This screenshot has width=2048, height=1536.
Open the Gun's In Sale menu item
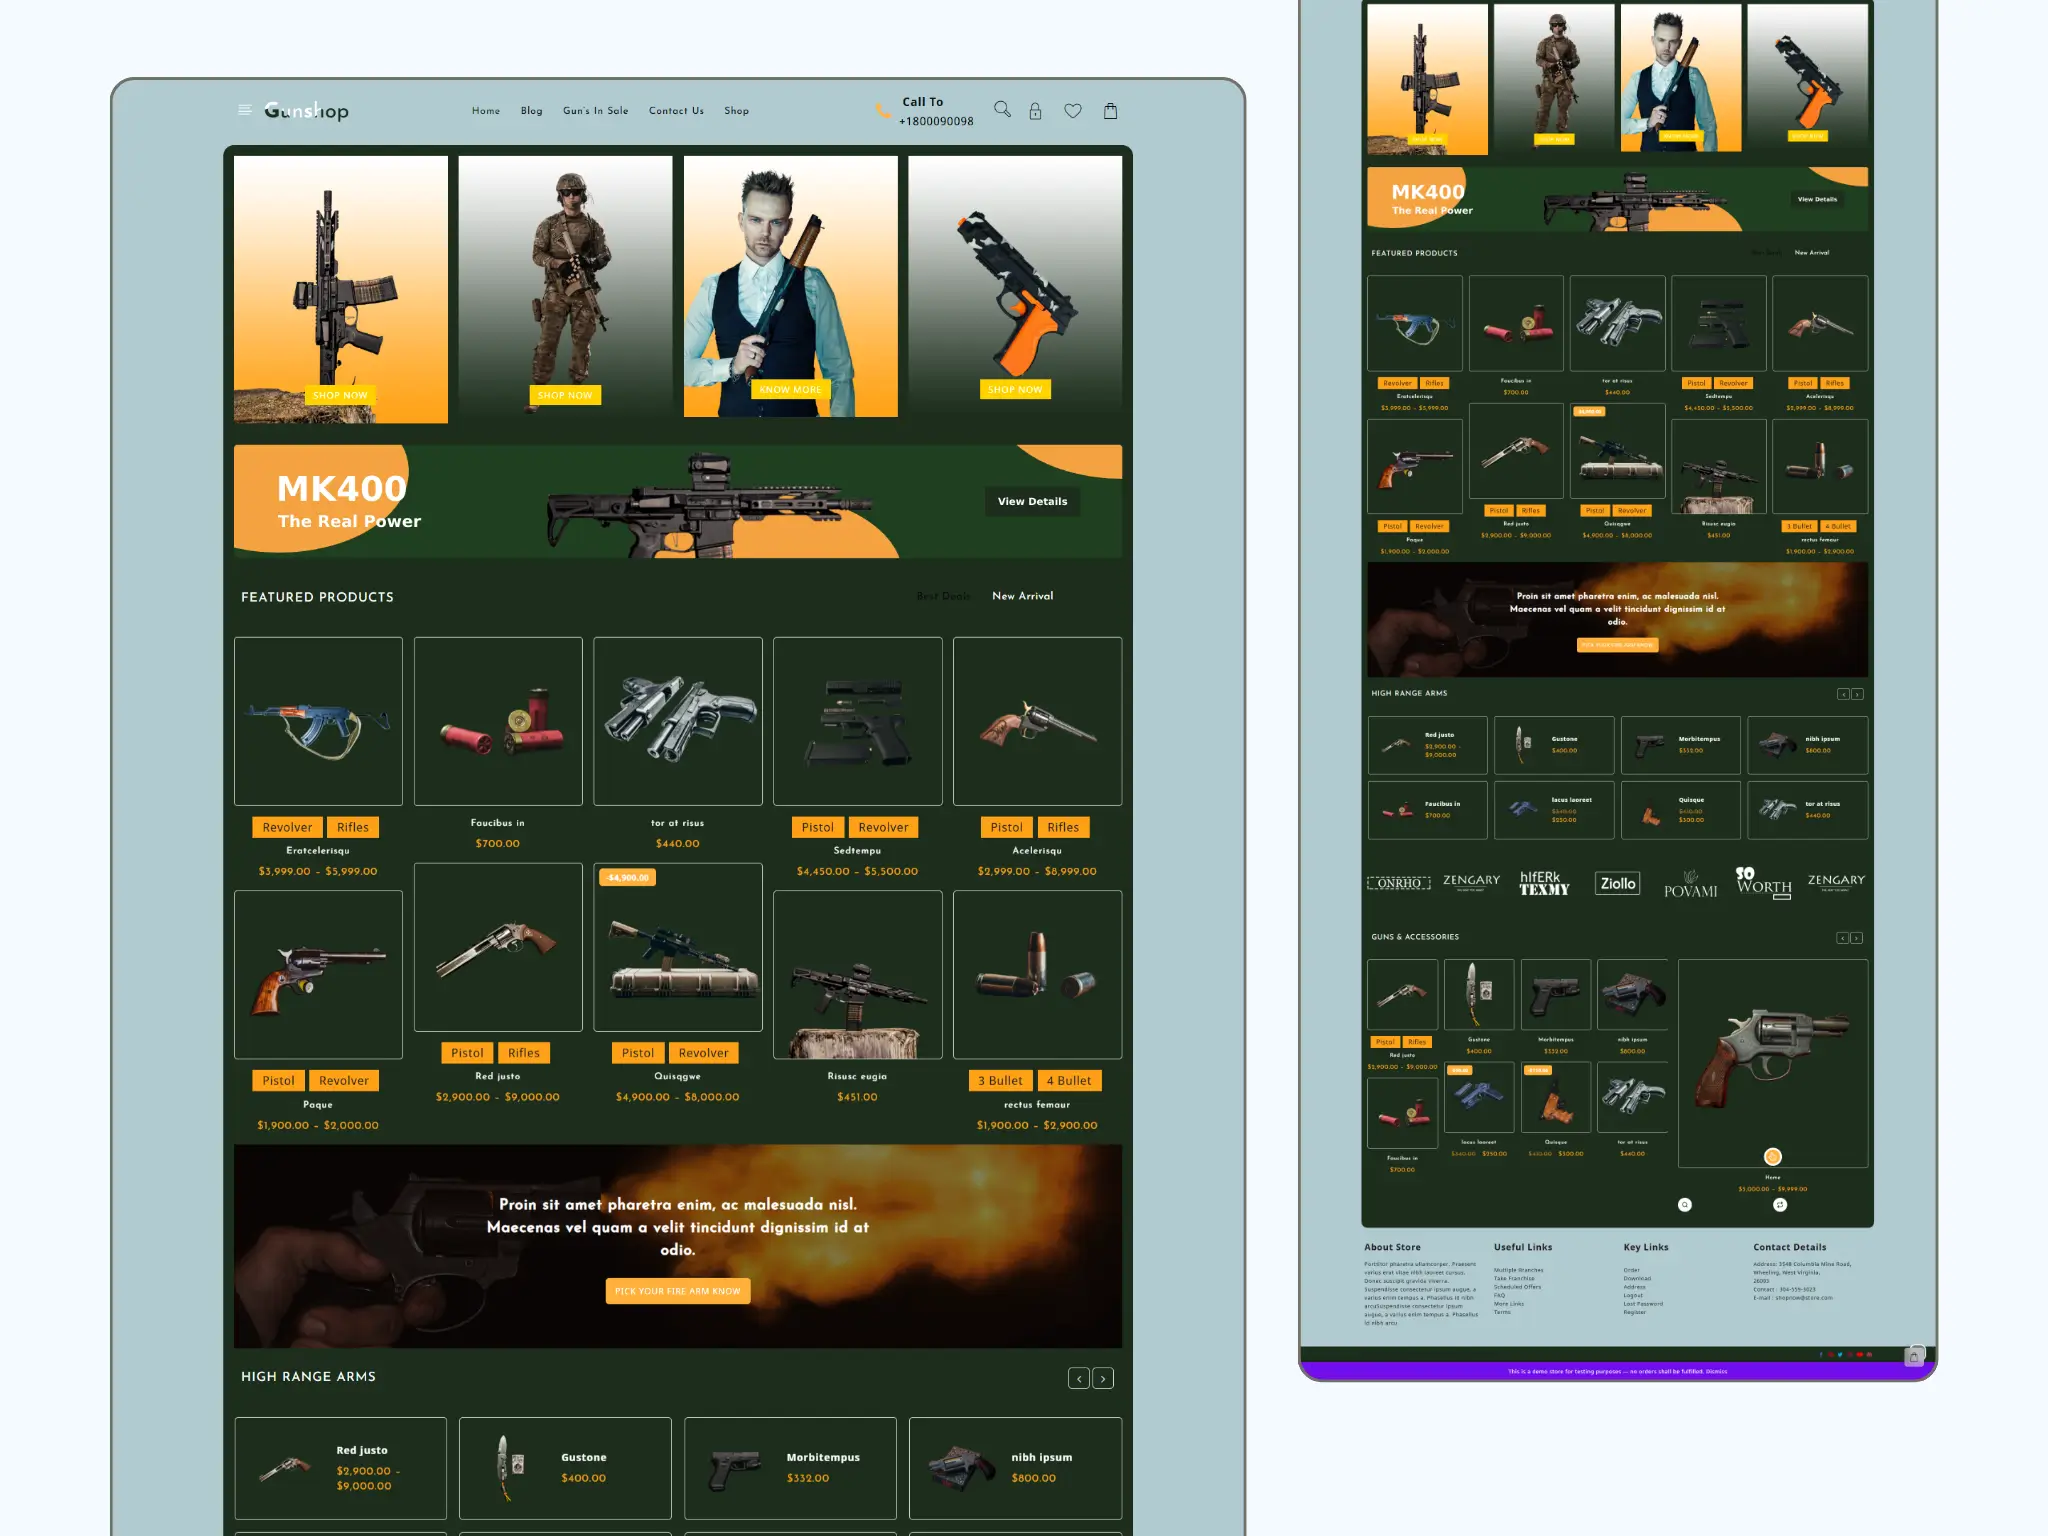595,111
